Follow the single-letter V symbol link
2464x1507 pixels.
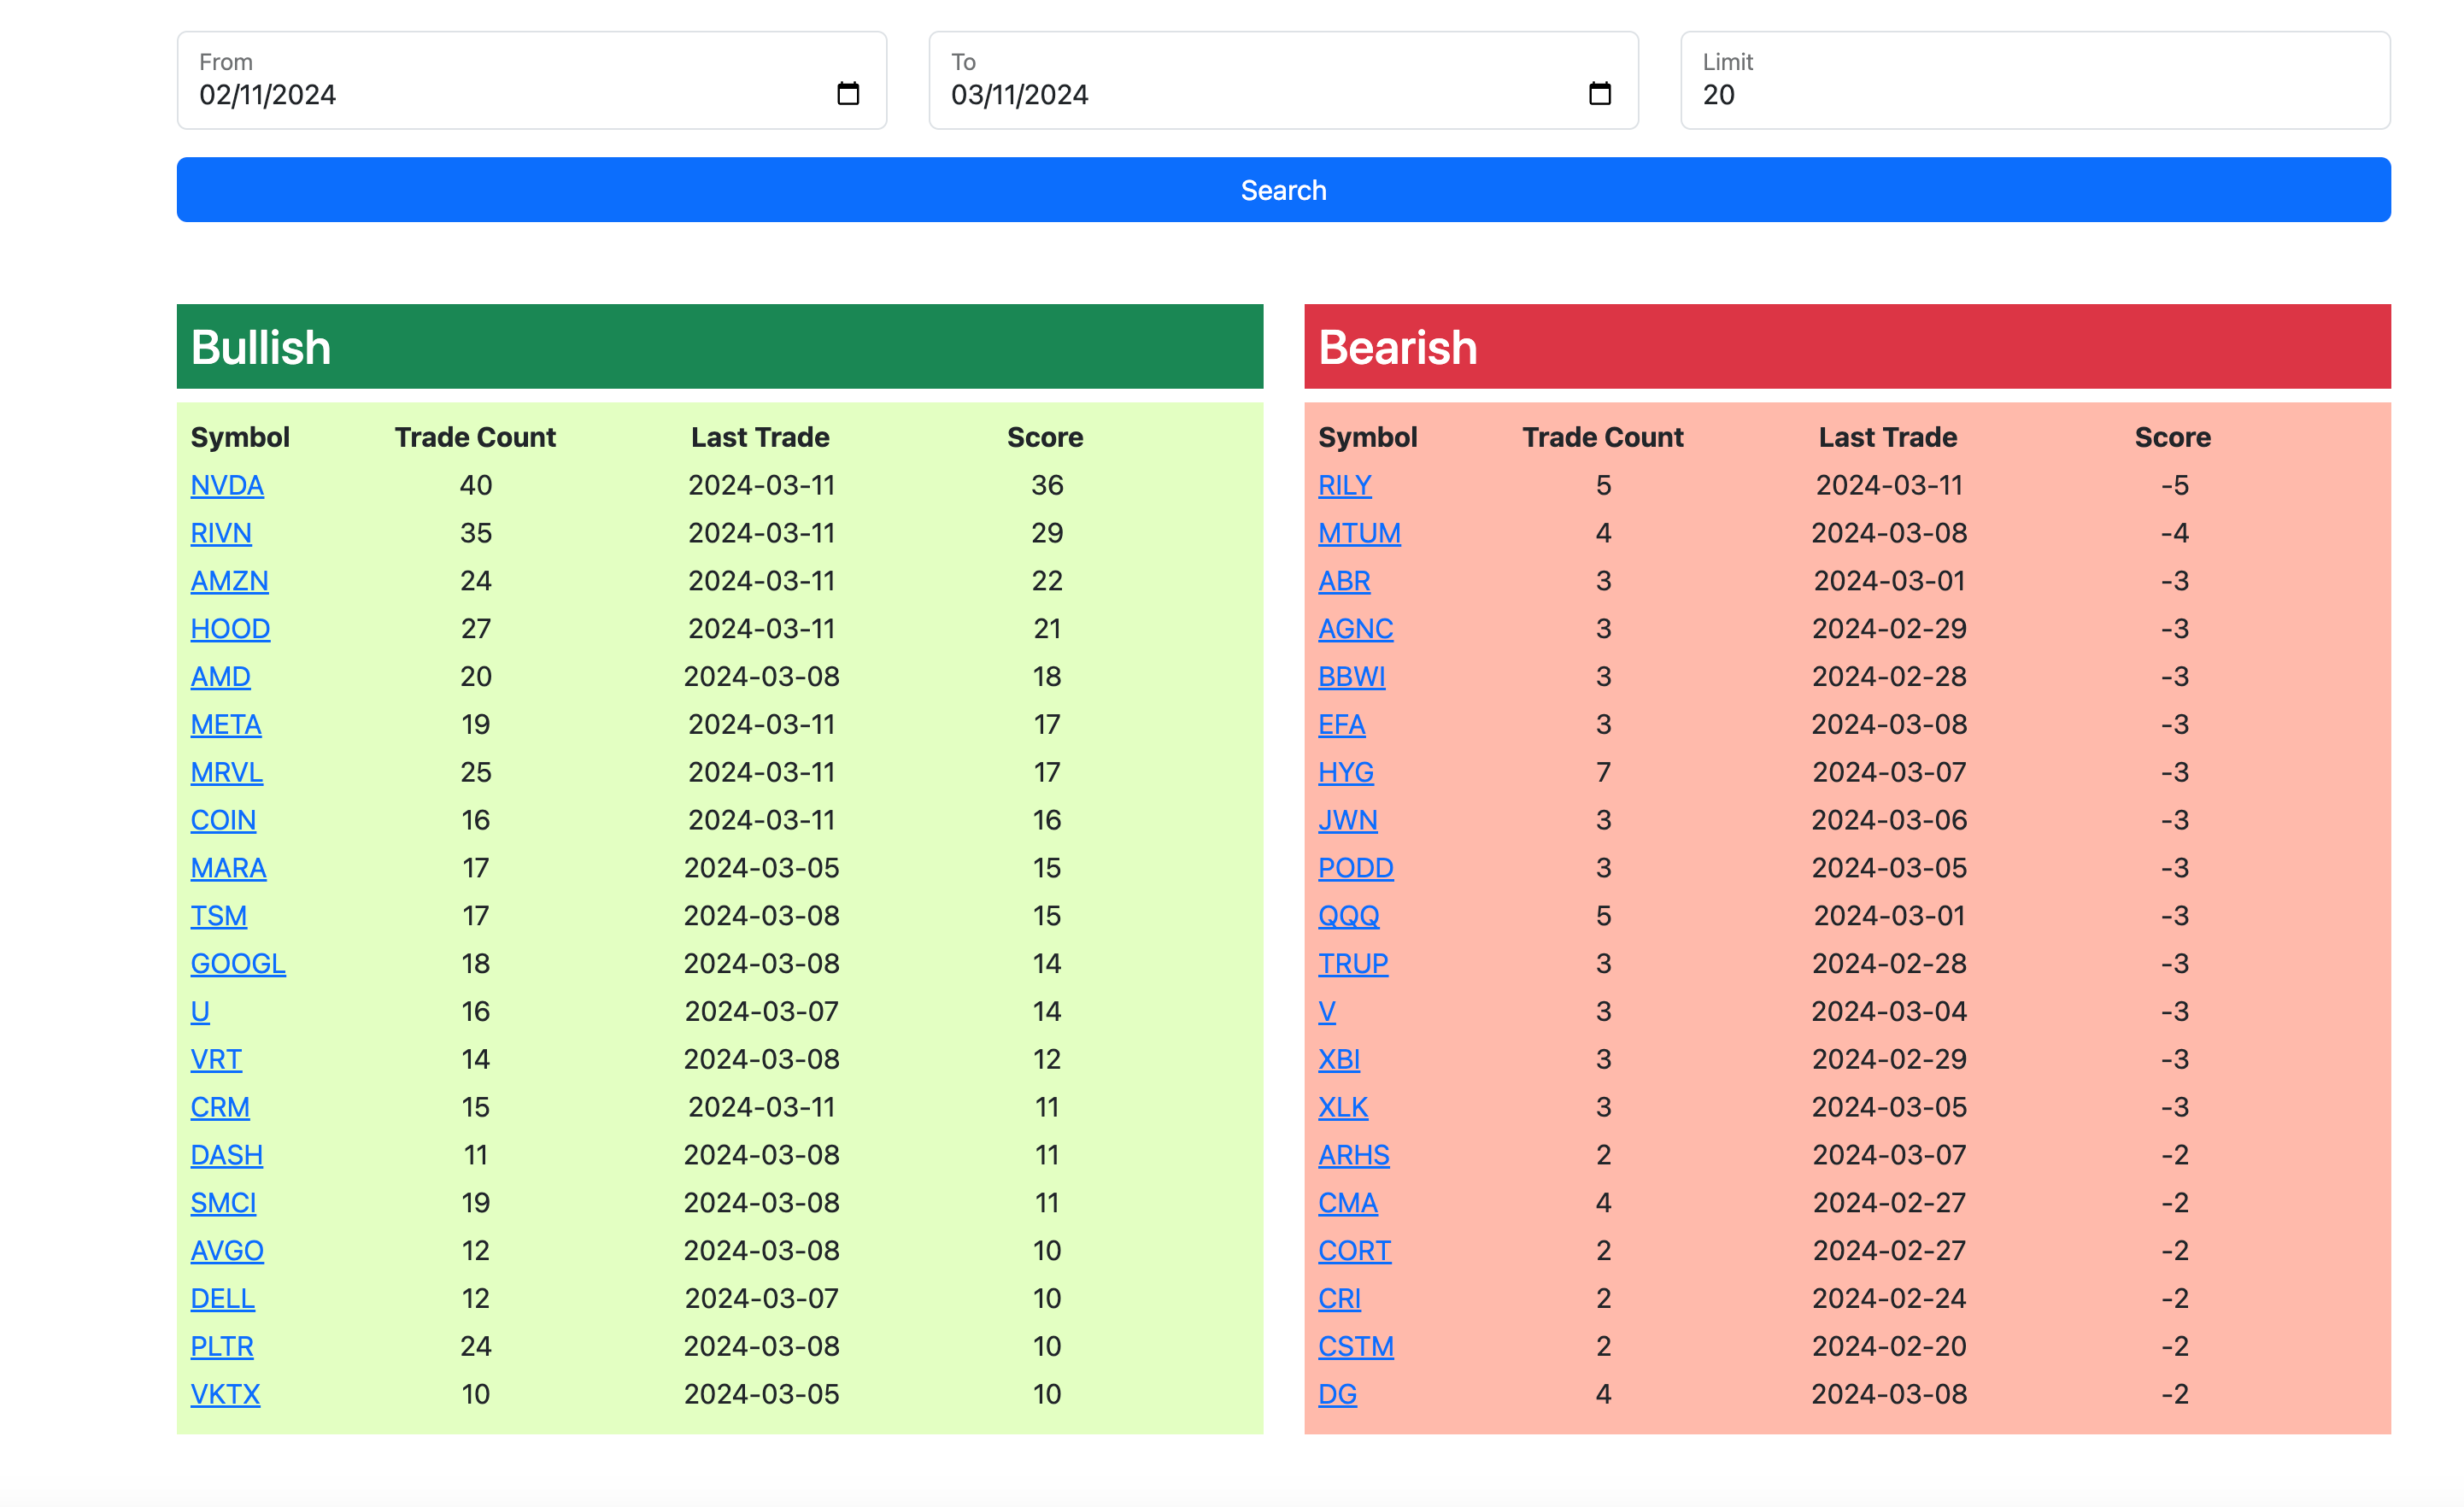(1326, 1012)
